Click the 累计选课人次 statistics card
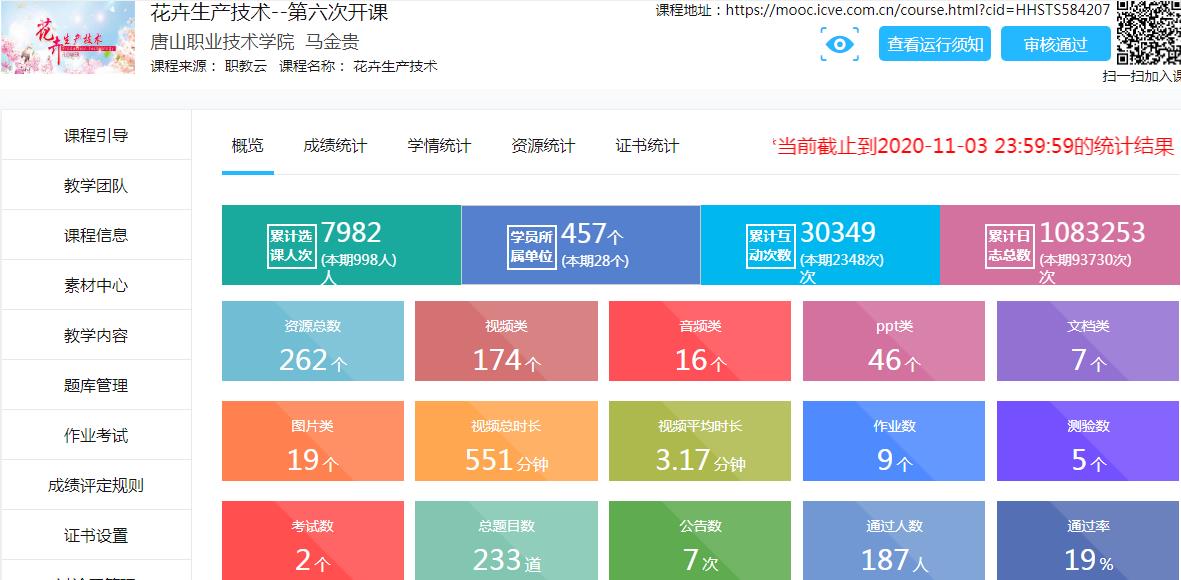Screen dimensions: 1181x580 [341, 245]
